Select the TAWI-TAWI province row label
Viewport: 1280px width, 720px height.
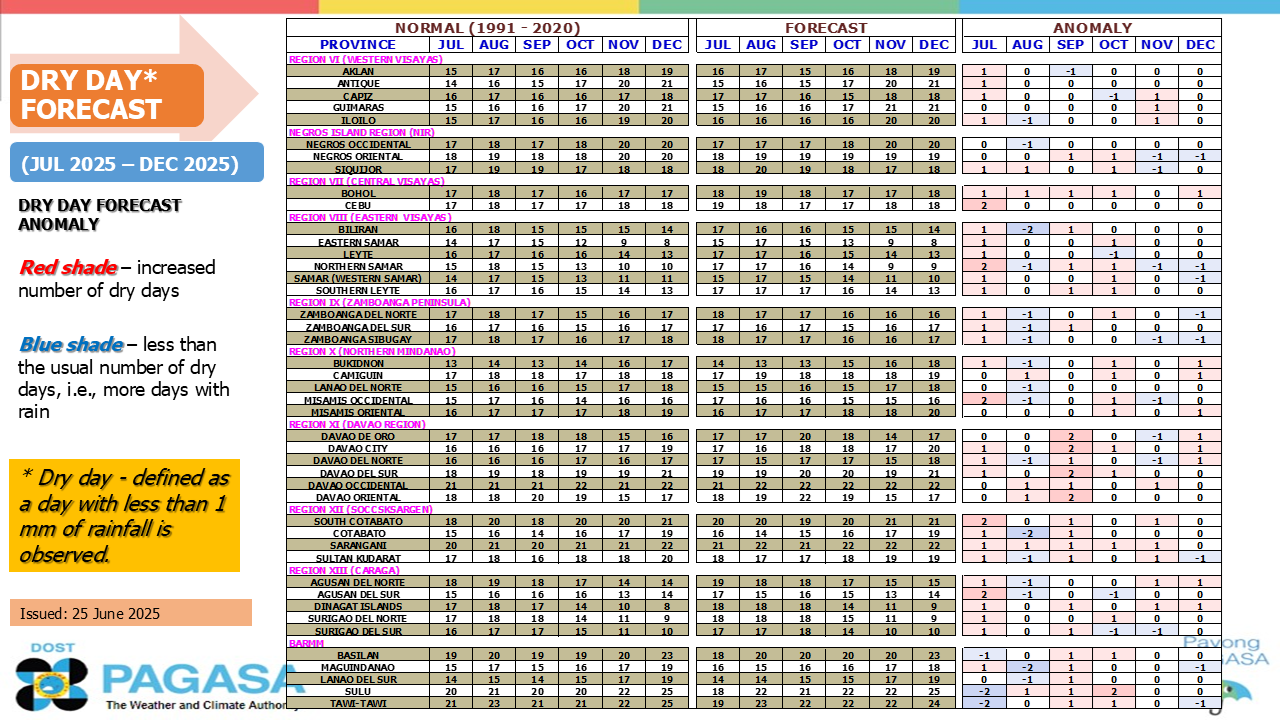click(x=358, y=703)
